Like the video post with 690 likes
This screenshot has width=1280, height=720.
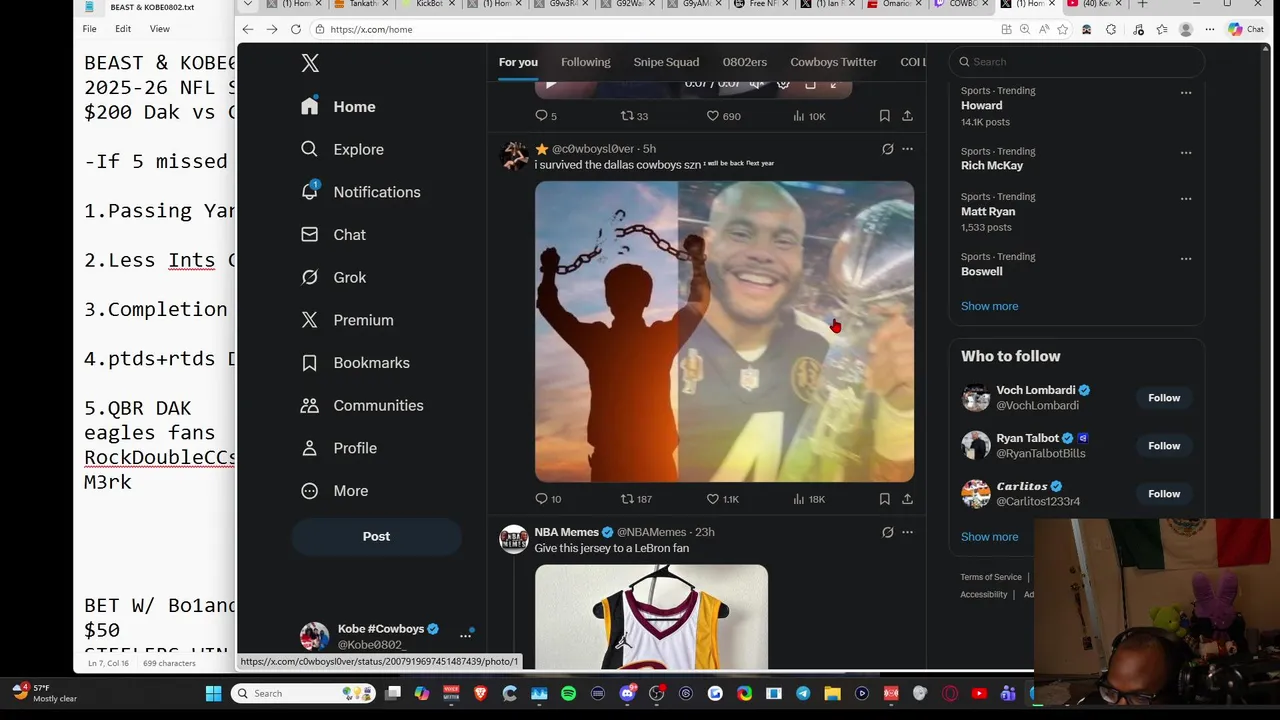[723, 116]
